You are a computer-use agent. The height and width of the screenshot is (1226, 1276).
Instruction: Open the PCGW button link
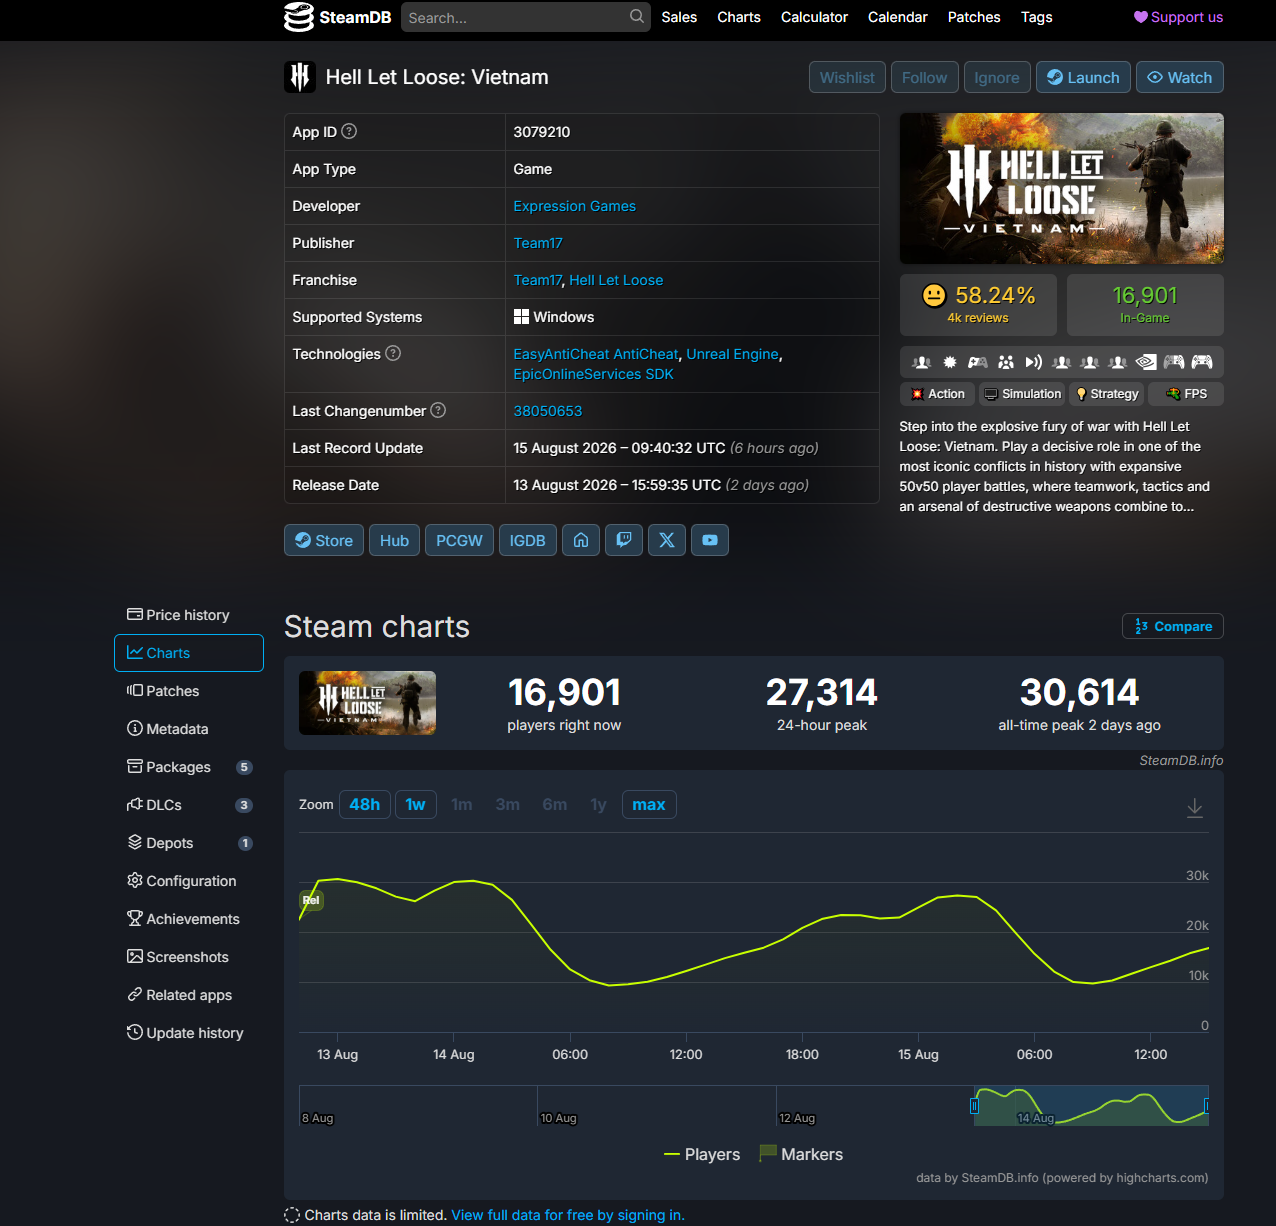(459, 540)
